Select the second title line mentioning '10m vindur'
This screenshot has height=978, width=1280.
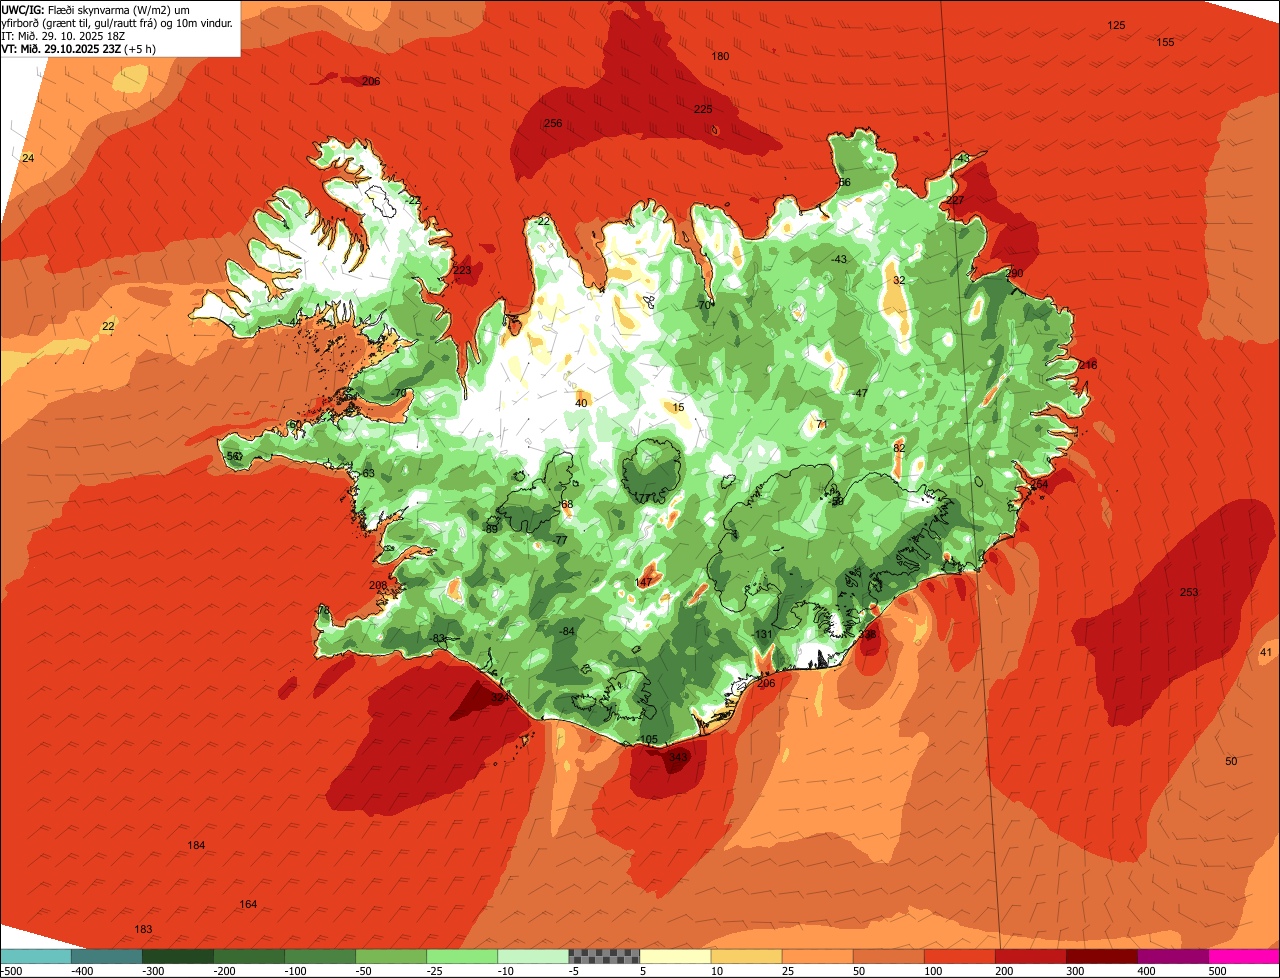[x=117, y=22]
